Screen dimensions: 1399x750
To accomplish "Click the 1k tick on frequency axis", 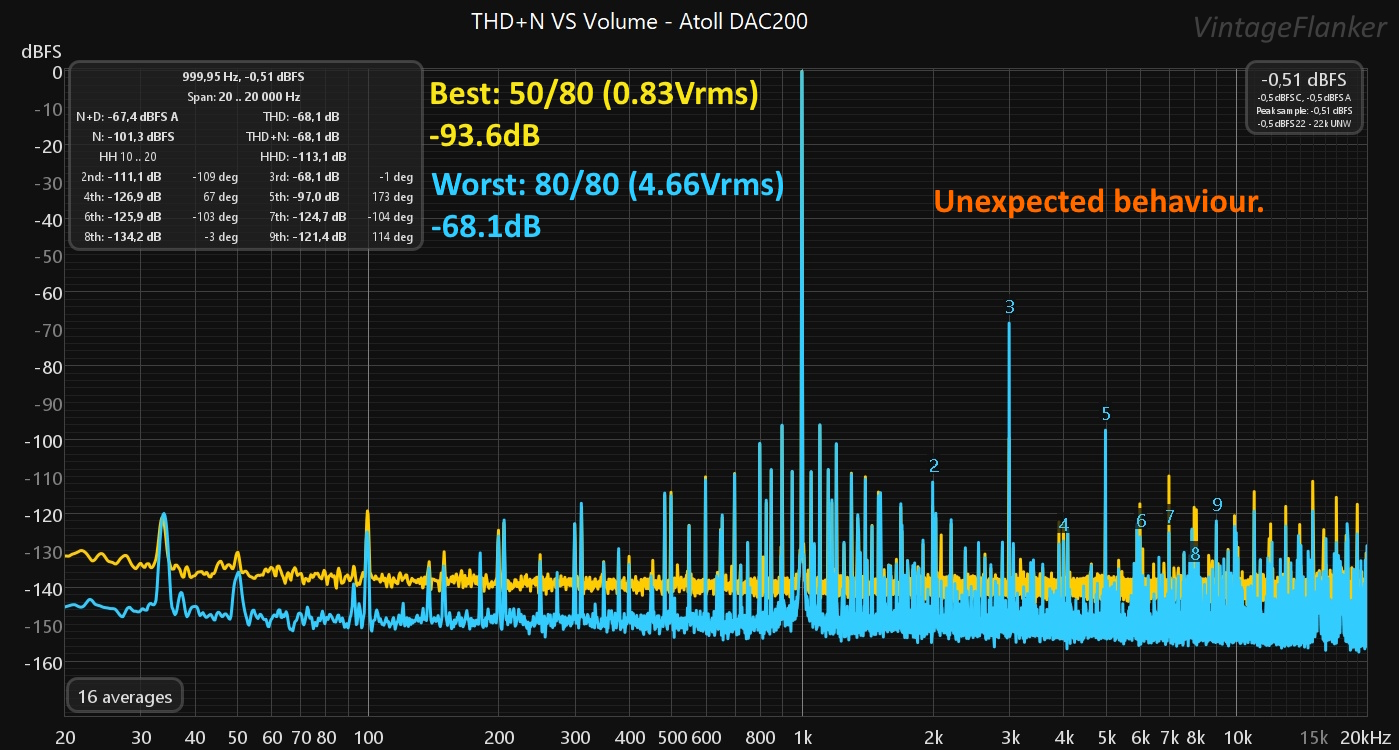I will [x=802, y=737].
